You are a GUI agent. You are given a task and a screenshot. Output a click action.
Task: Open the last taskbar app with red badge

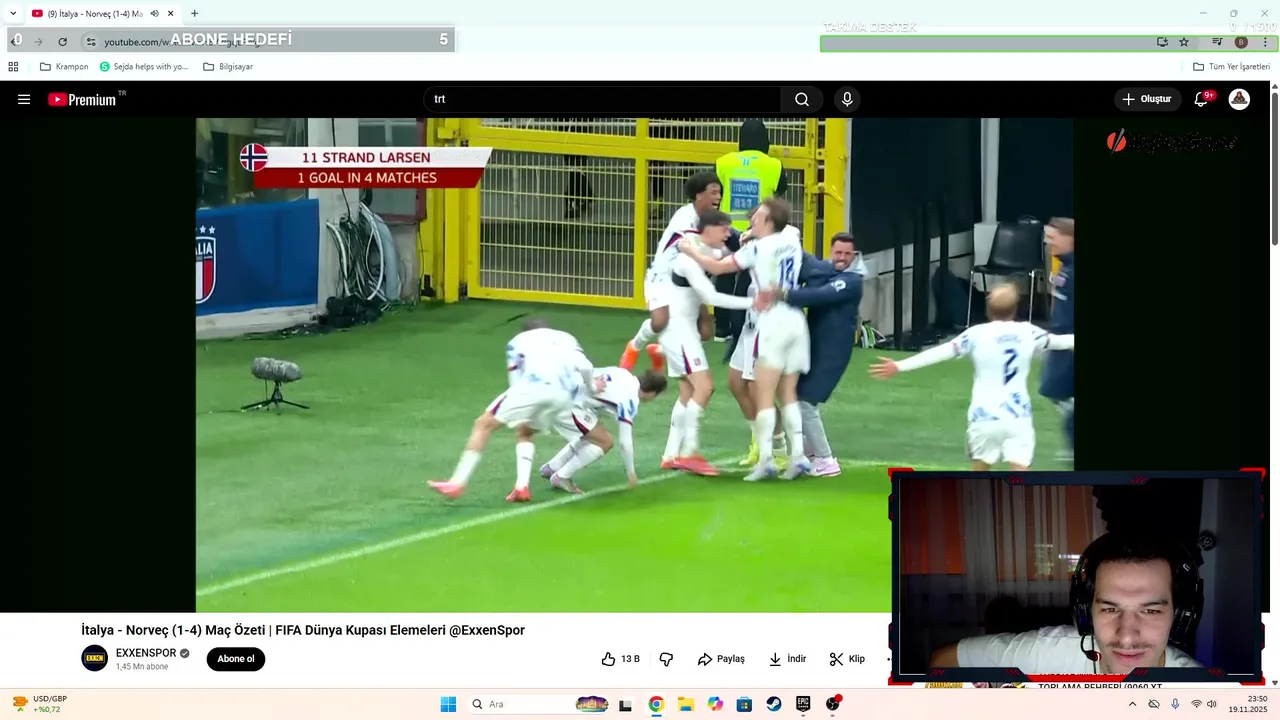(x=833, y=704)
